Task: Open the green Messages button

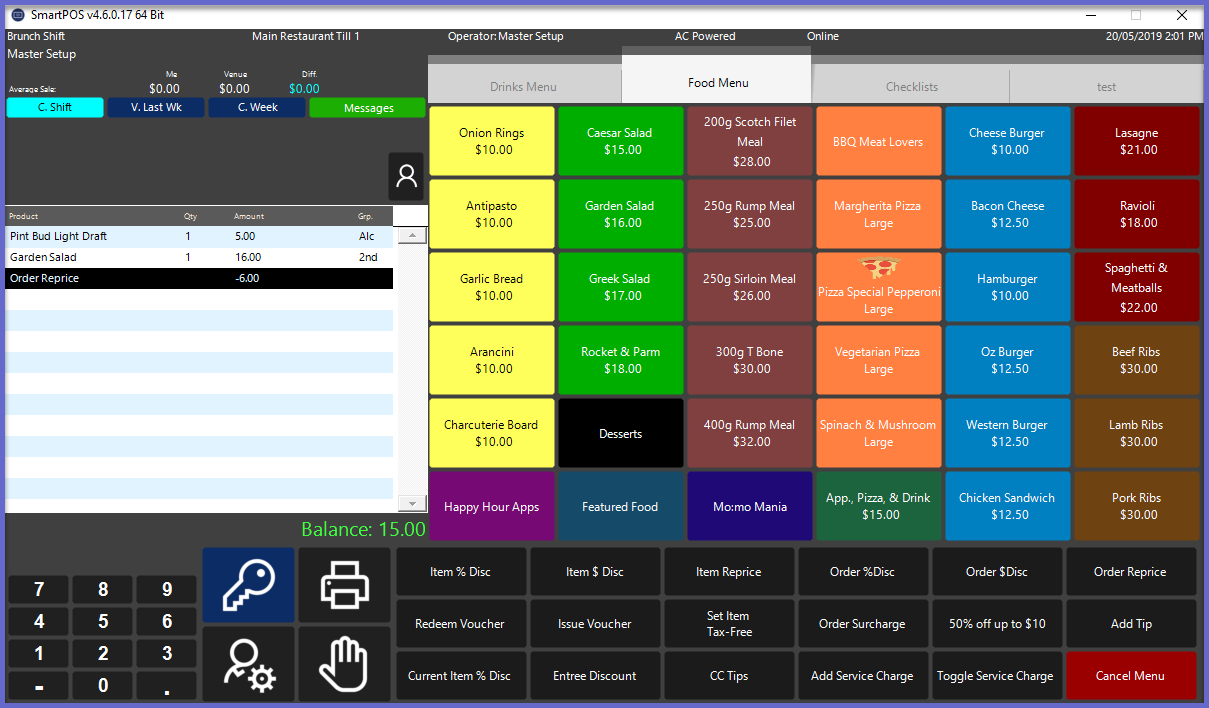Action: (368, 108)
